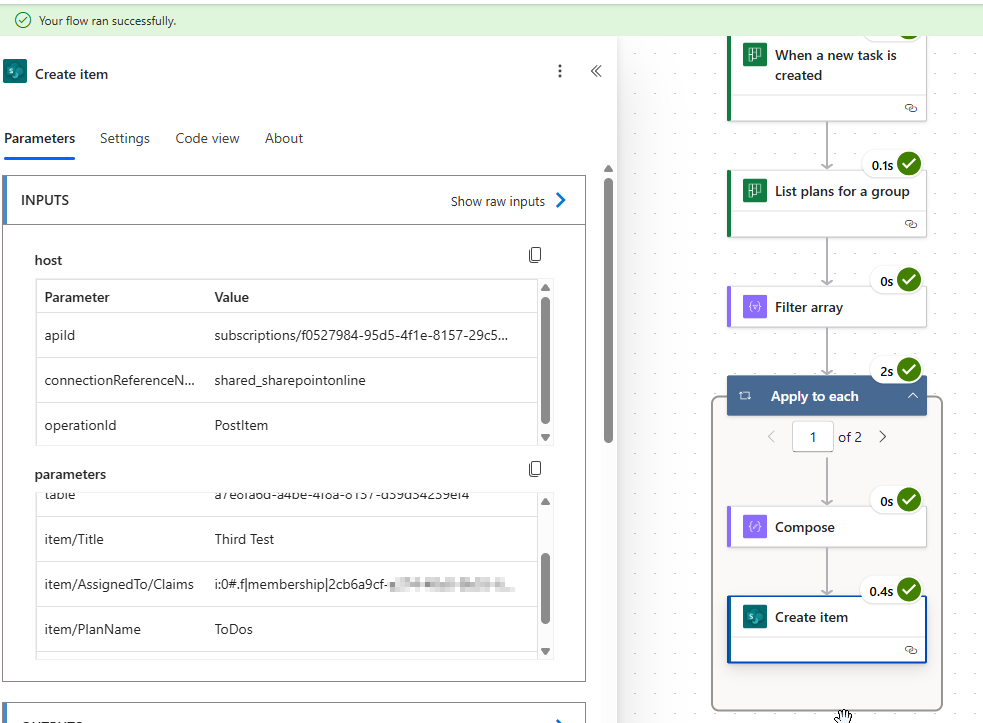The width and height of the screenshot is (983, 723).
Task: Click the Compose action icon
Action: [755, 527]
